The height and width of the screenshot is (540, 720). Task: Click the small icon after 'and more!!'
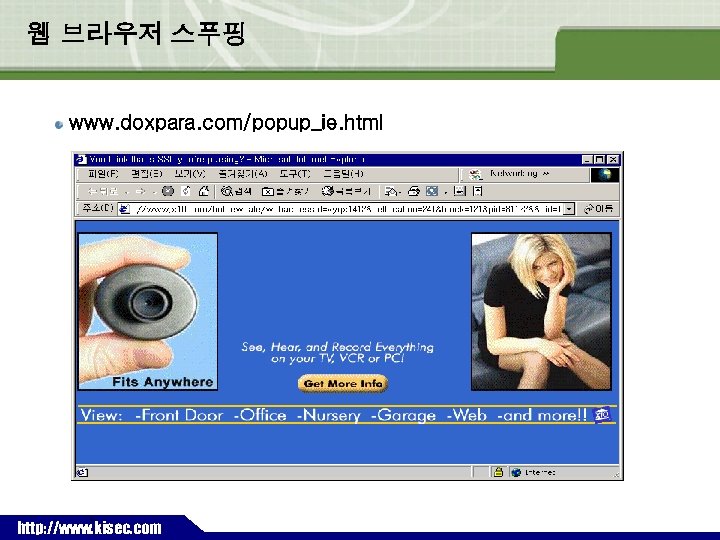(x=602, y=415)
